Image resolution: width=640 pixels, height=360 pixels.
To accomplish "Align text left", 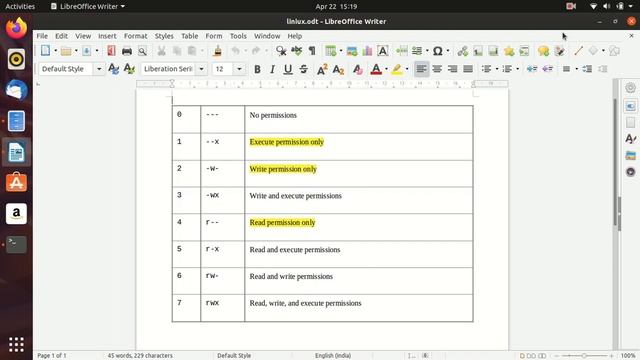I will (x=421, y=69).
